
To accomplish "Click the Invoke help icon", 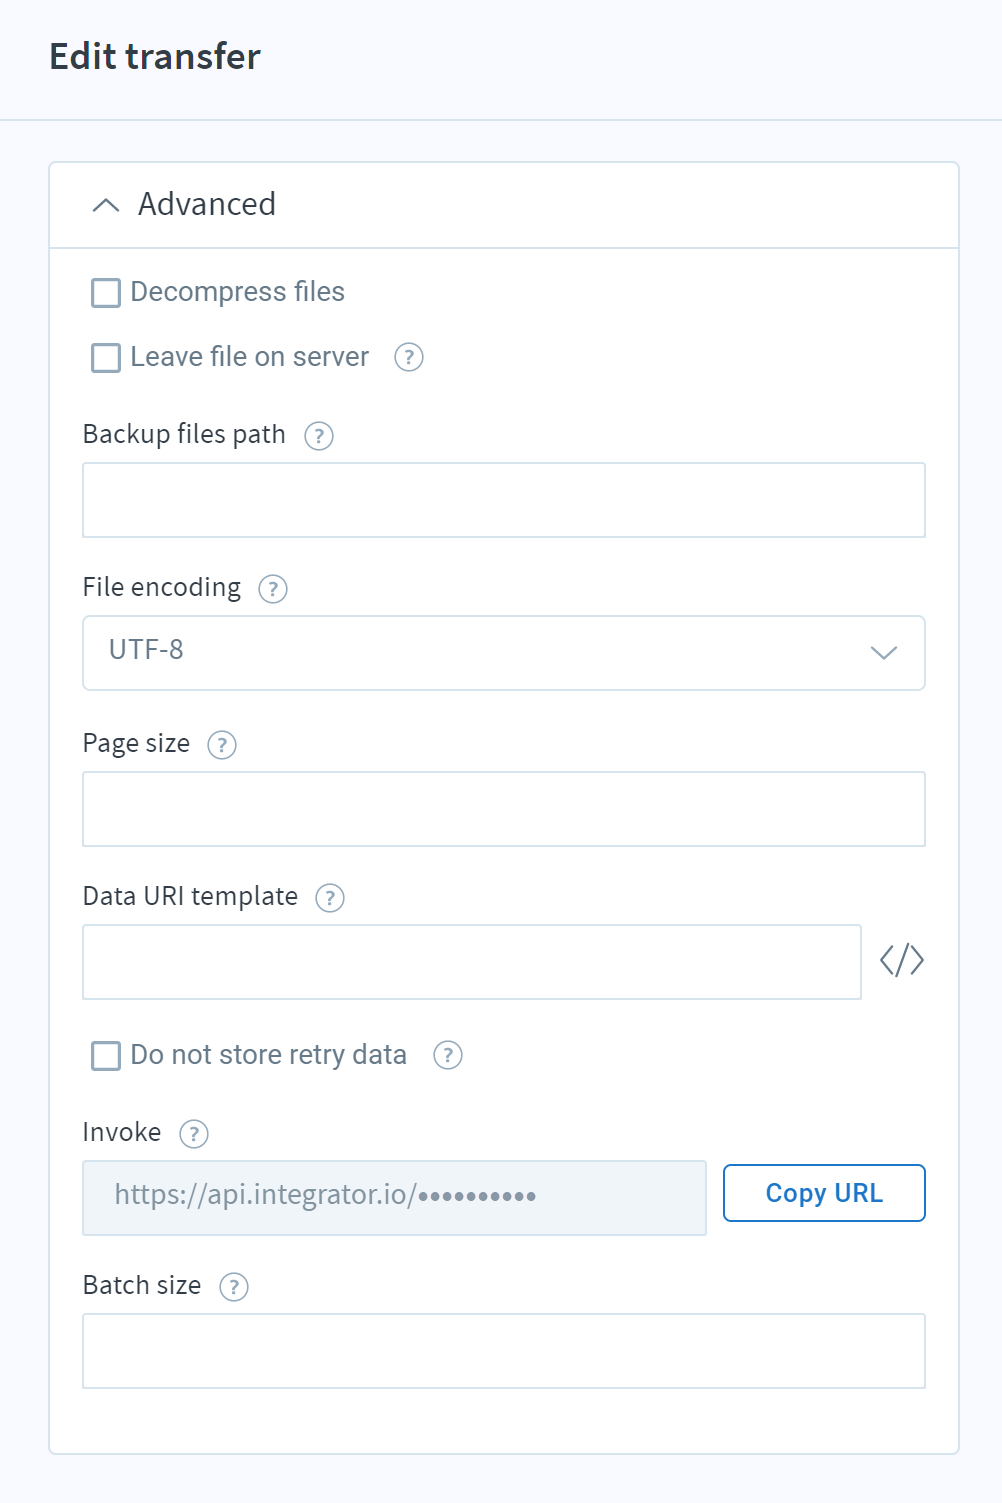I will (x=194, y=1134).
